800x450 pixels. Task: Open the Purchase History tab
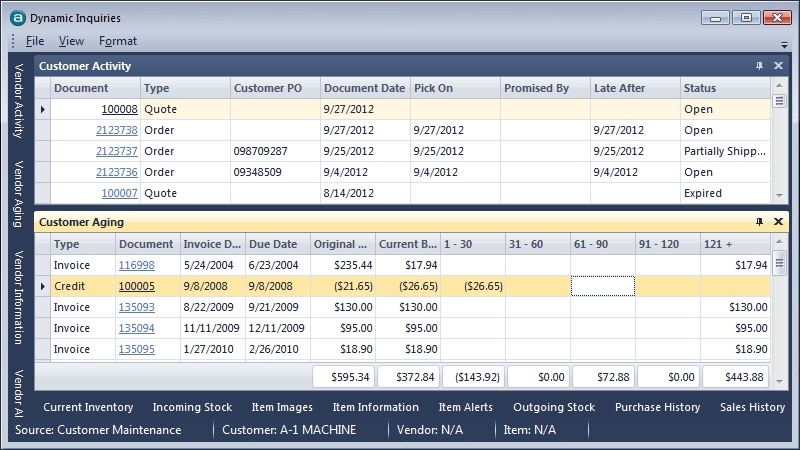pyautogui.click(x=657, y=407)
